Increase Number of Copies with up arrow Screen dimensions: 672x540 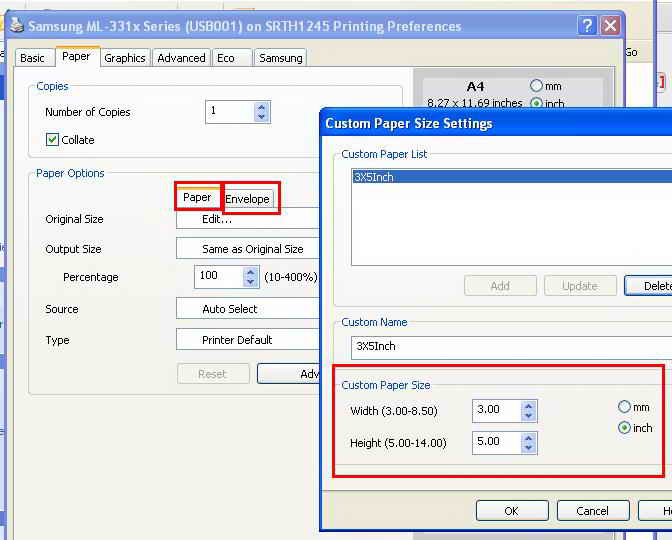pyautogui.click(x=261, y=107)
